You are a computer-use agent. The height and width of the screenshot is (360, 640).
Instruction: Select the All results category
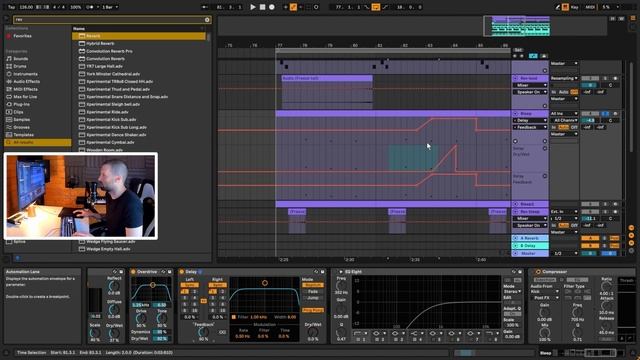click(x=38, y=142)
